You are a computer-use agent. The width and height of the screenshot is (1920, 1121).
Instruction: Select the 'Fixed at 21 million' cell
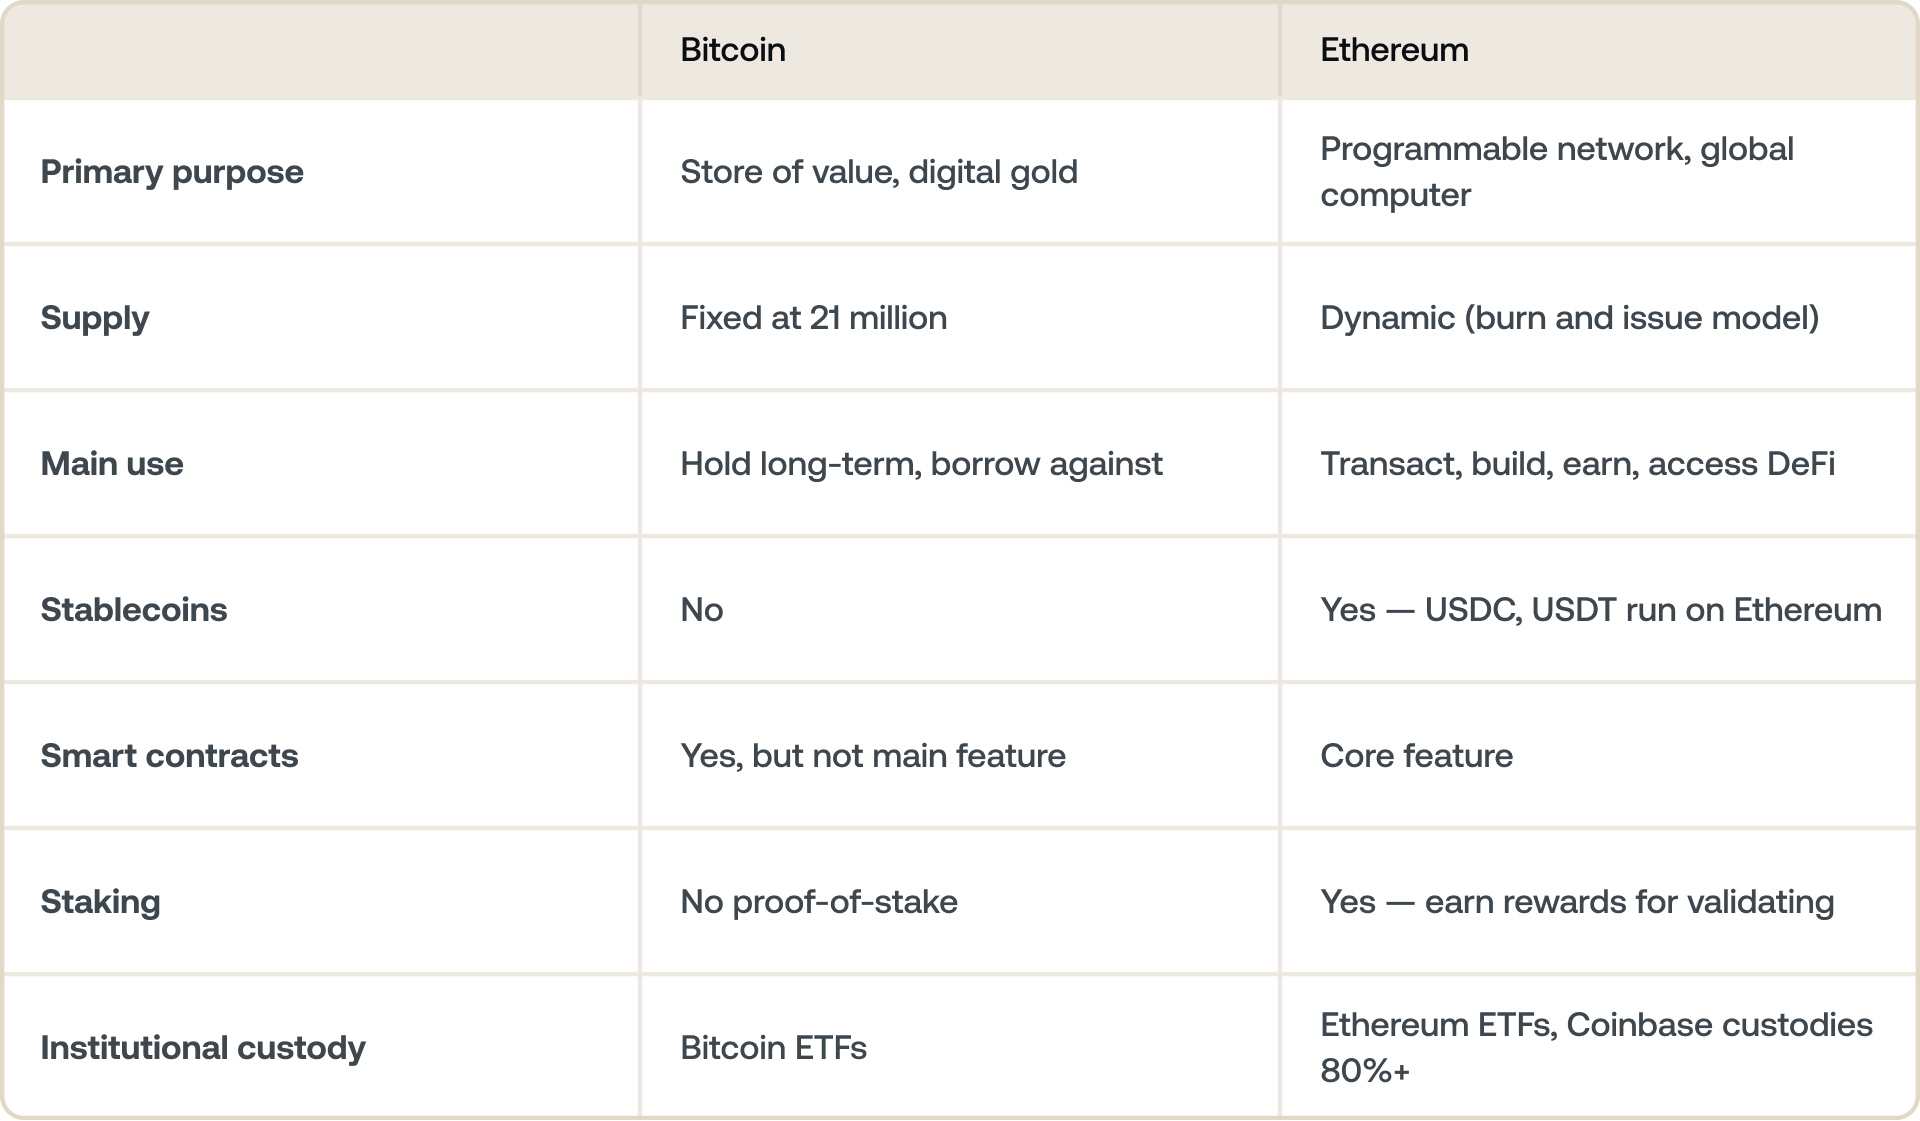point(813,318)
